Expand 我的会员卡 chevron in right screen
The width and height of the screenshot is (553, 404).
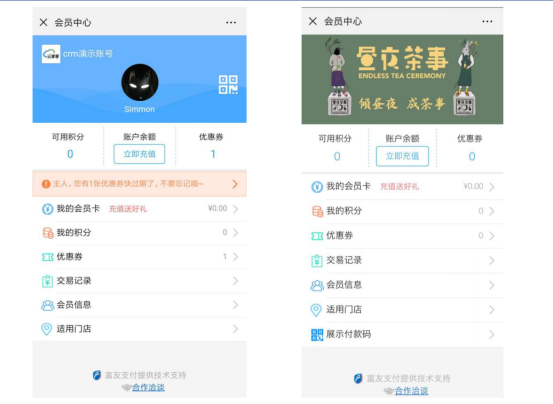tap(492, 187)
